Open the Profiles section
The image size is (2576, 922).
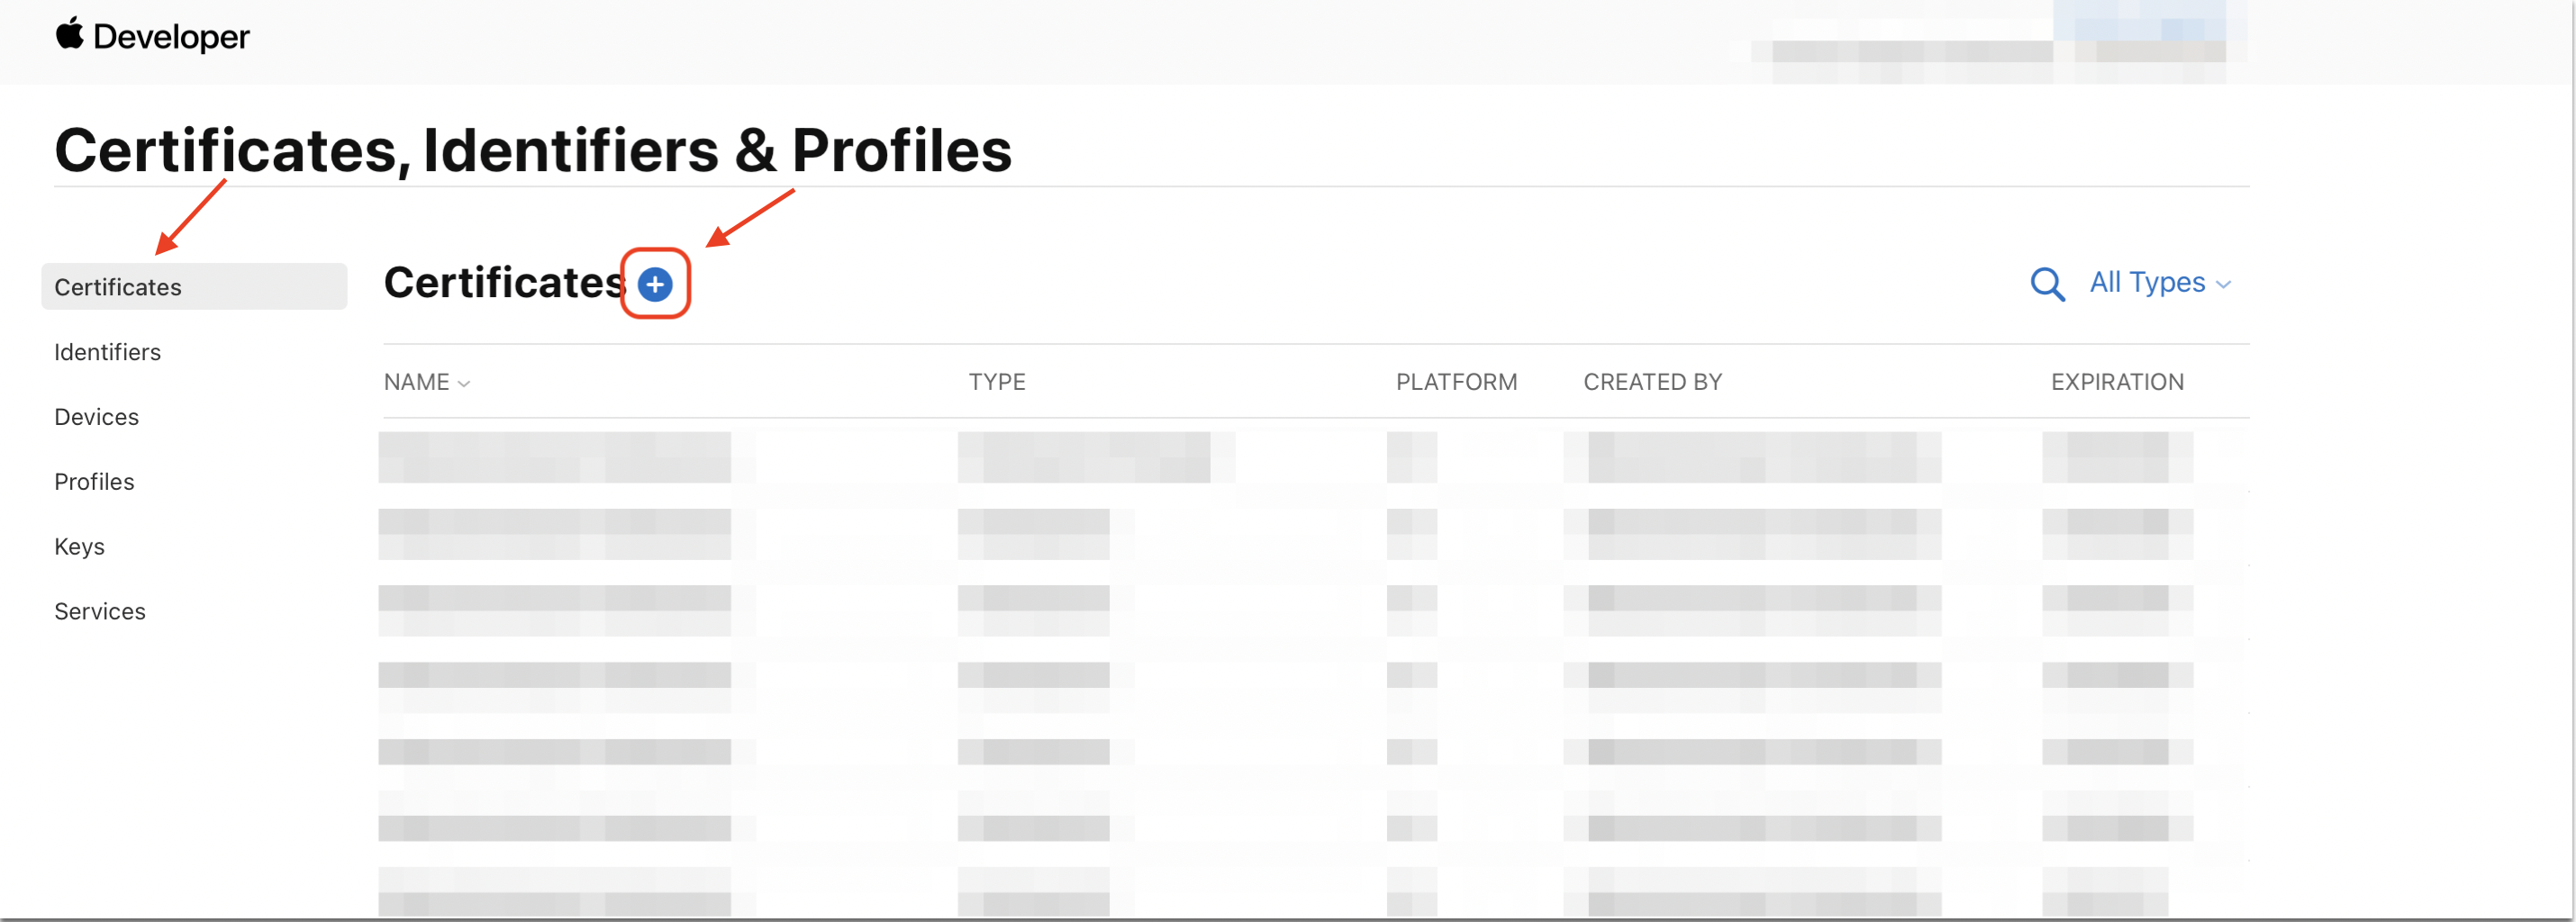click(94, 482)
